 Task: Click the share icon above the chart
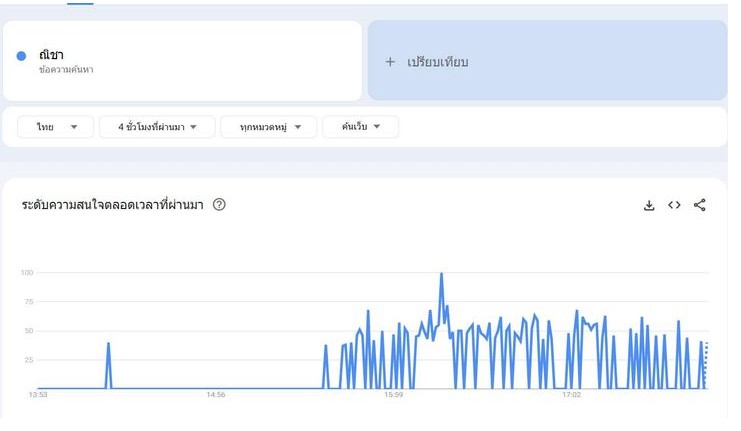(x=700, y=205)
